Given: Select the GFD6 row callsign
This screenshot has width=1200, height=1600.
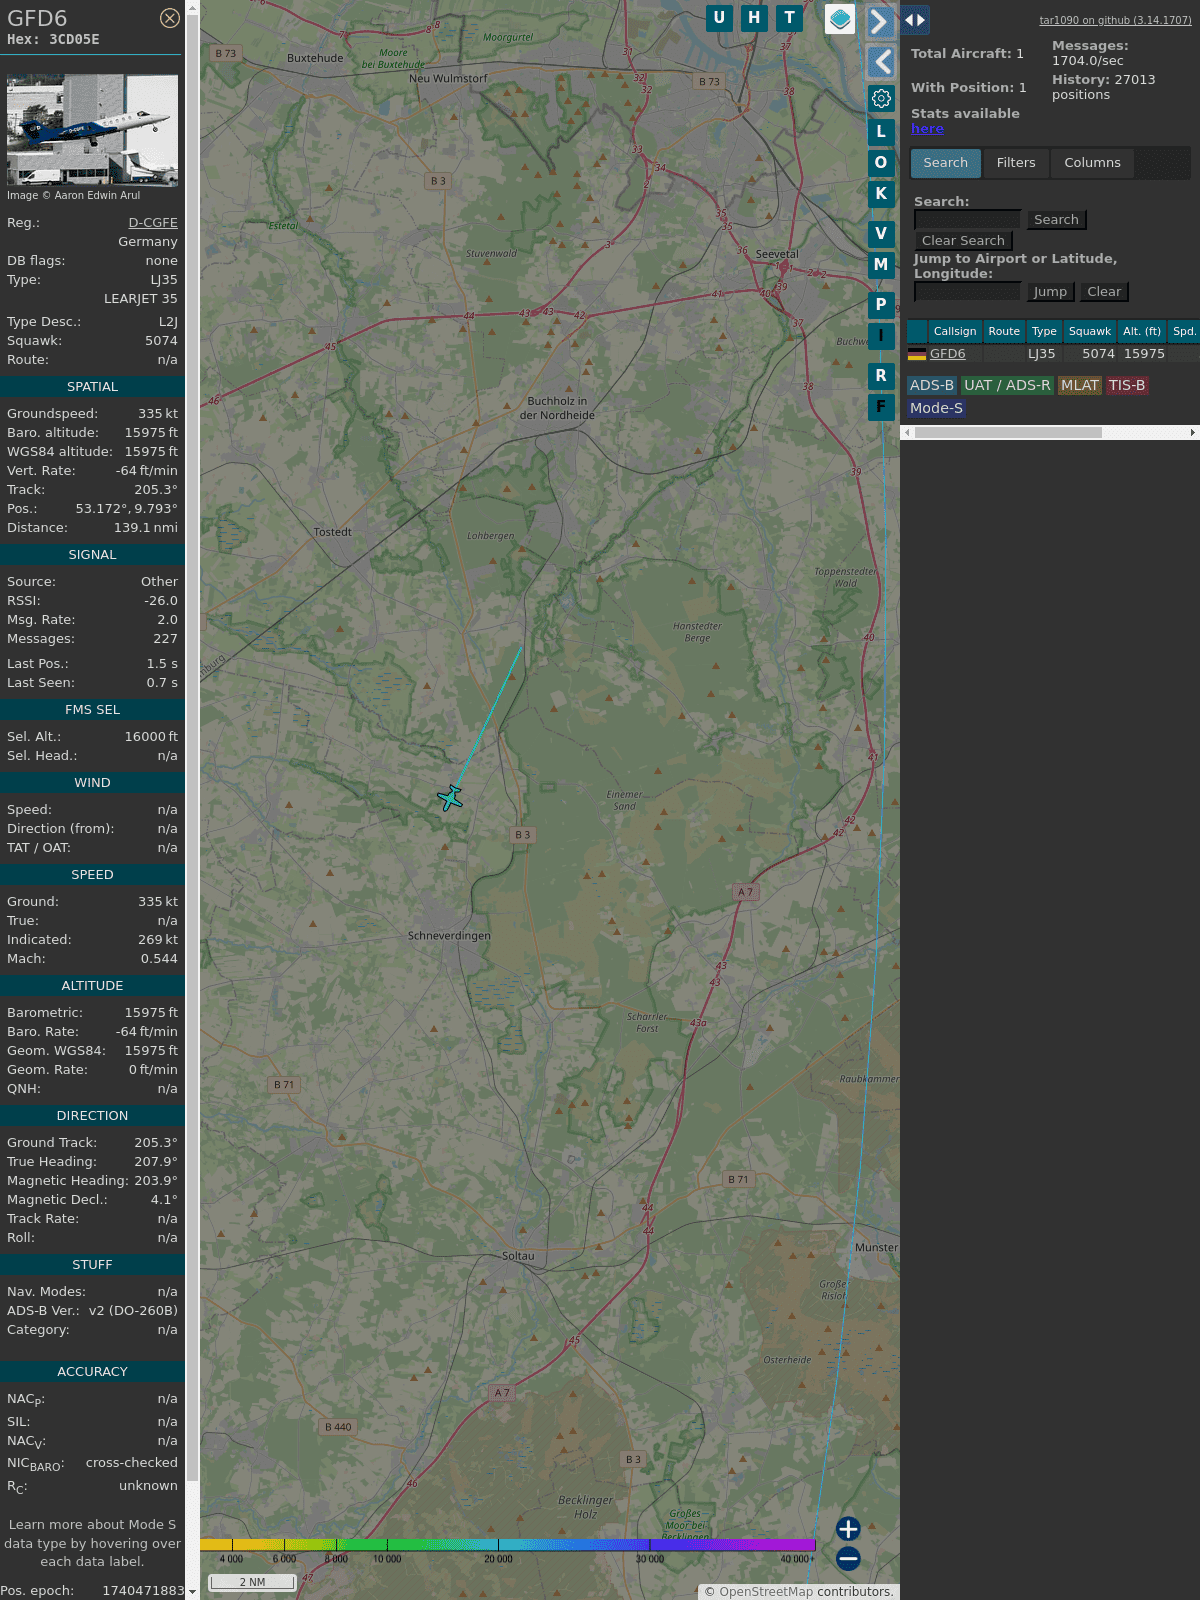Looking at the screenshot, I should point(947,354).
